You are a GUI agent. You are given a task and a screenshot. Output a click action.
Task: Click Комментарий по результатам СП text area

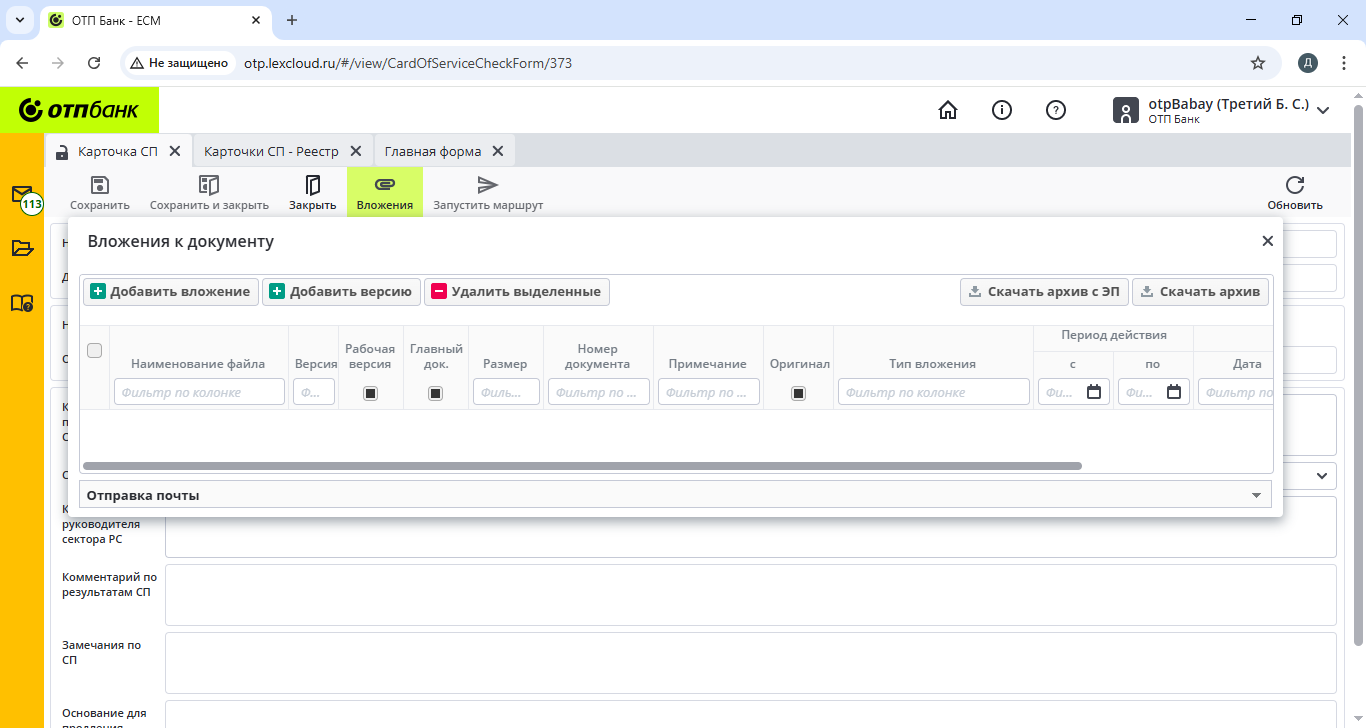[x=751, y=595]
